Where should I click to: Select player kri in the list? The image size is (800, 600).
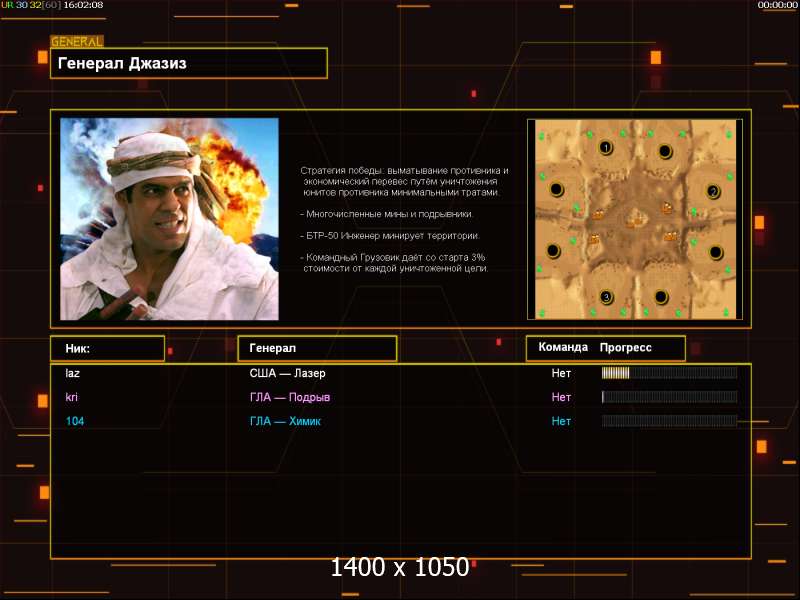click(x=71, y=397)
